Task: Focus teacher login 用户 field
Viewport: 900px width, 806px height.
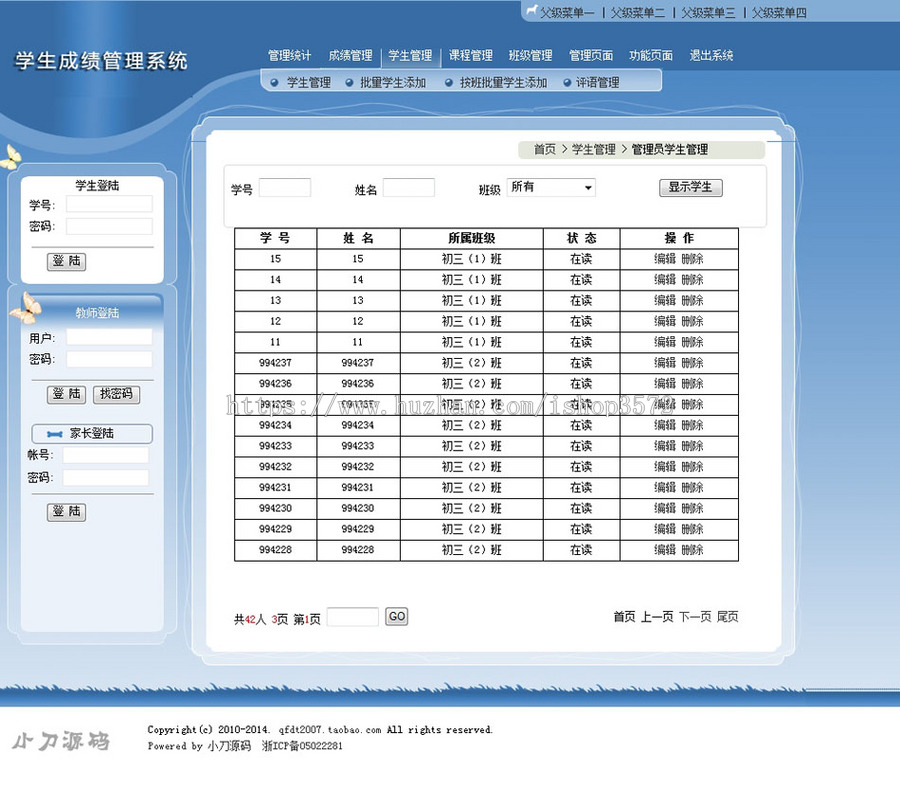Action: pyautogui.click(x=109, y=337)
